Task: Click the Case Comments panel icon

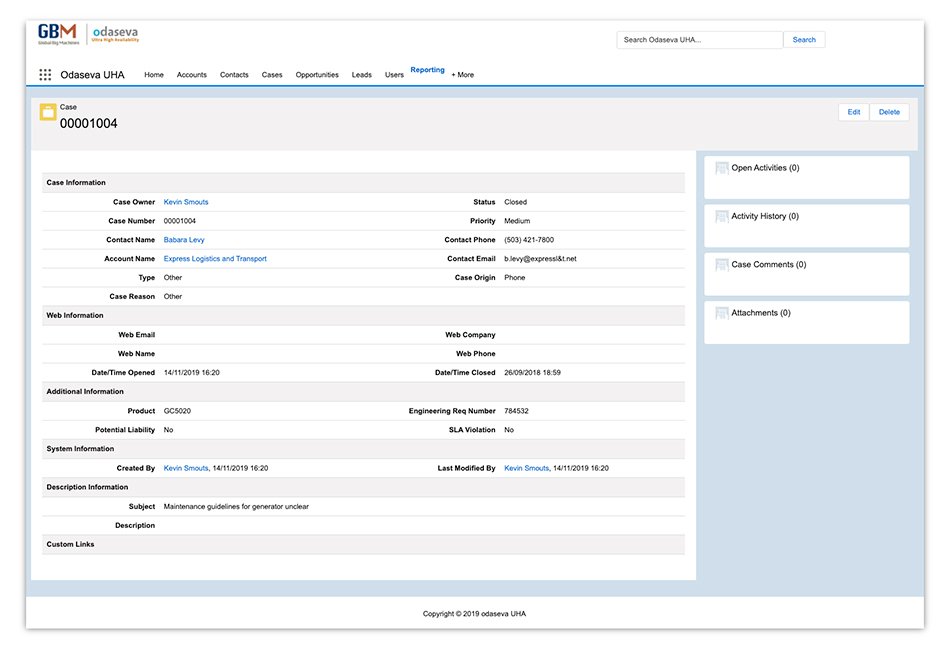Action: (721, 264)
